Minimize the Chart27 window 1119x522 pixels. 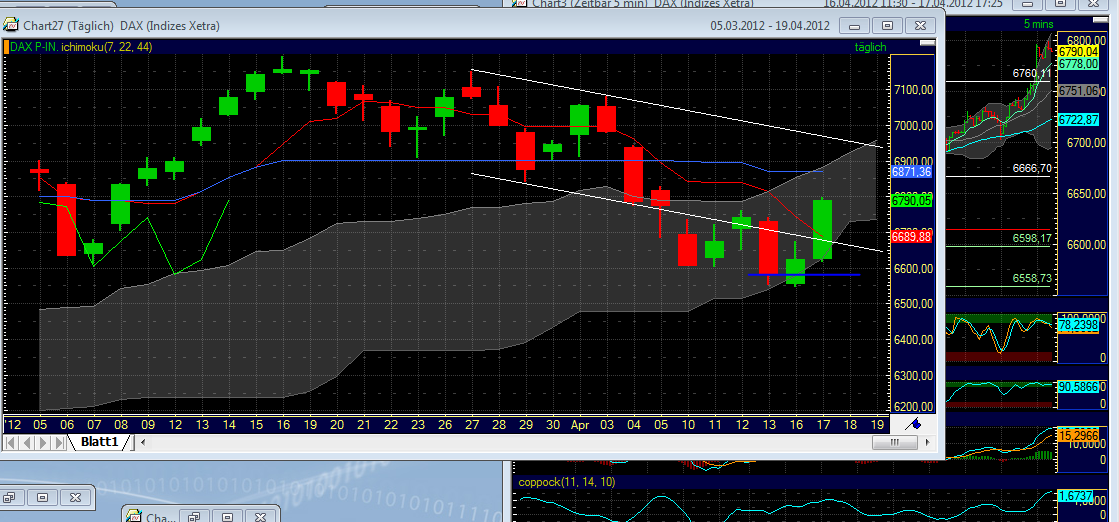tap(854, 26)
